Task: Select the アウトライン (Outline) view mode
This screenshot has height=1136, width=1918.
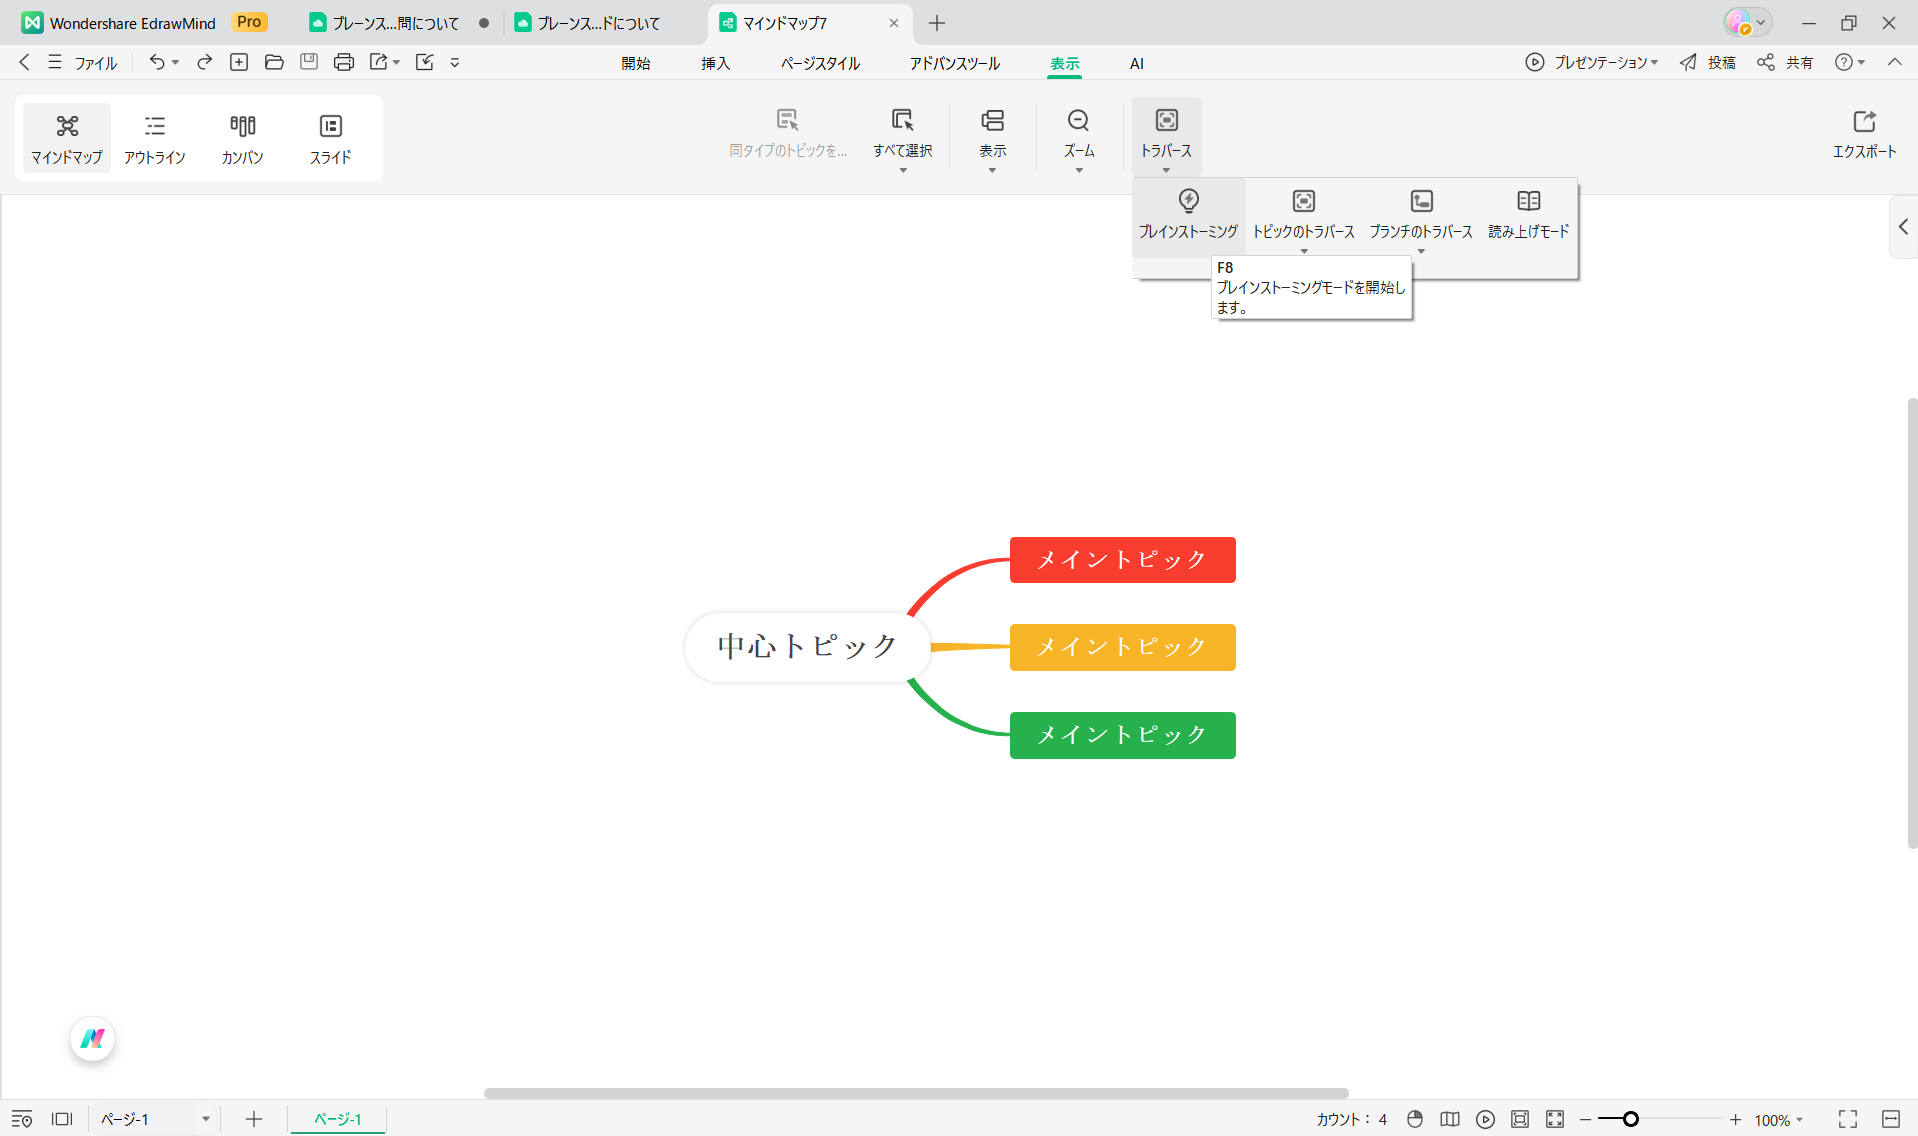Action: pos(155,138)
